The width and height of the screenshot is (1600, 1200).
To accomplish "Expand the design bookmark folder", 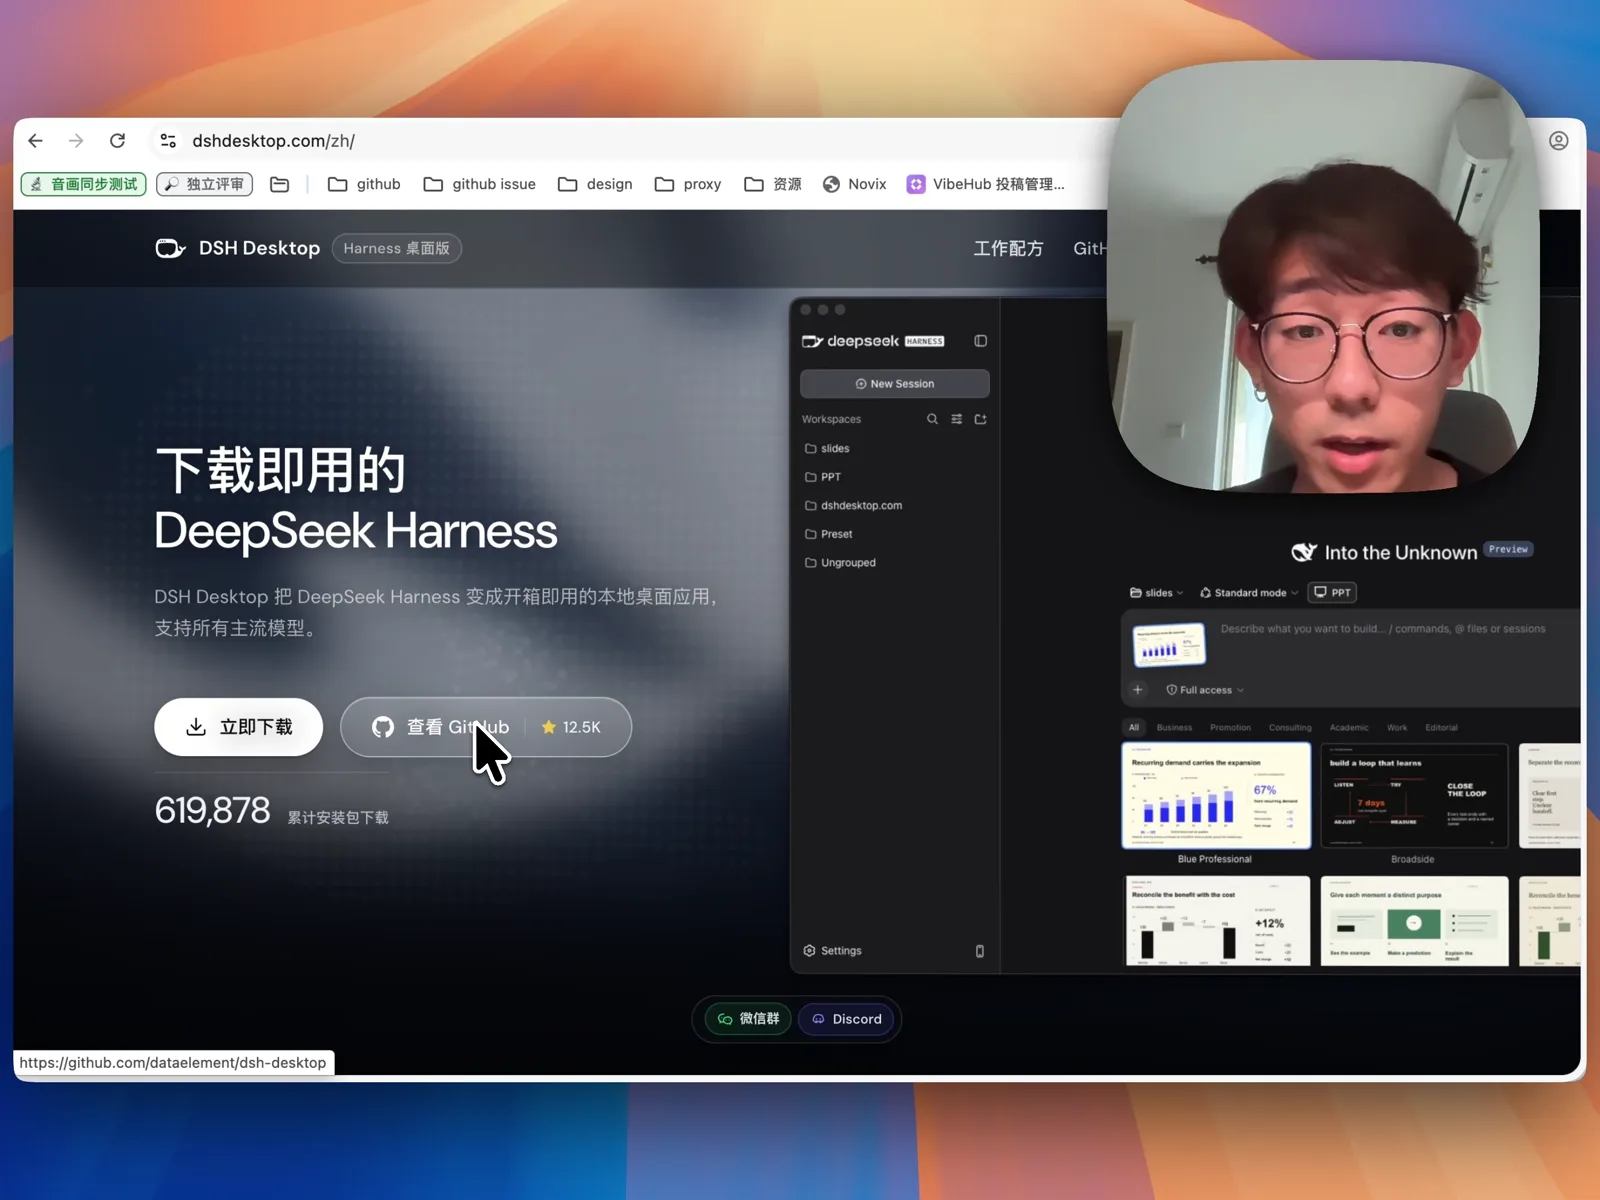I will pos(595,184).
